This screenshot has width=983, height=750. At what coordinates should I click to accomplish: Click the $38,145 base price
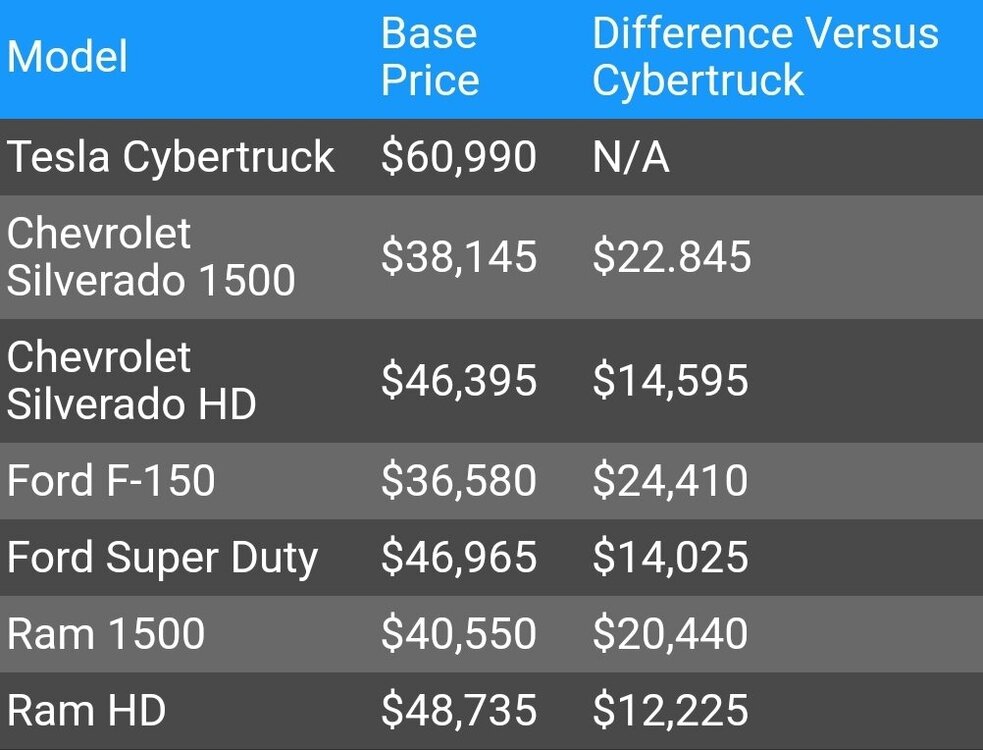click(x=459, y=257)
